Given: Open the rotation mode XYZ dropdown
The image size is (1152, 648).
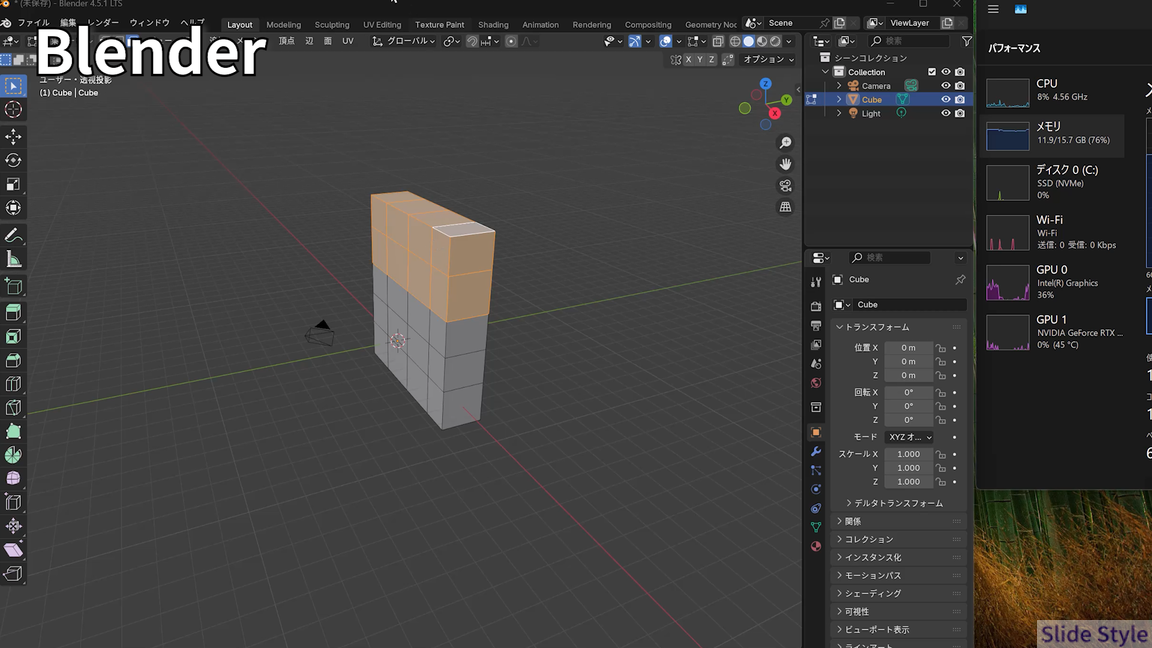Looking at the screenshot, I should click(909, 437).
